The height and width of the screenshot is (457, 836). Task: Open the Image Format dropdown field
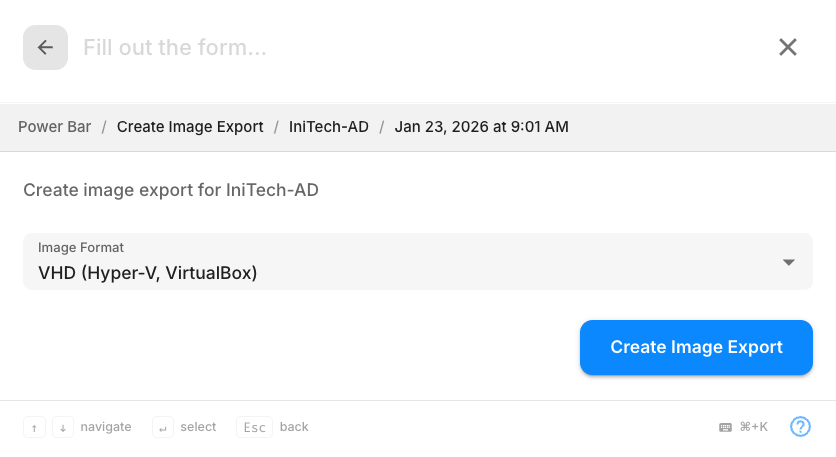click(x=400, y=262)
